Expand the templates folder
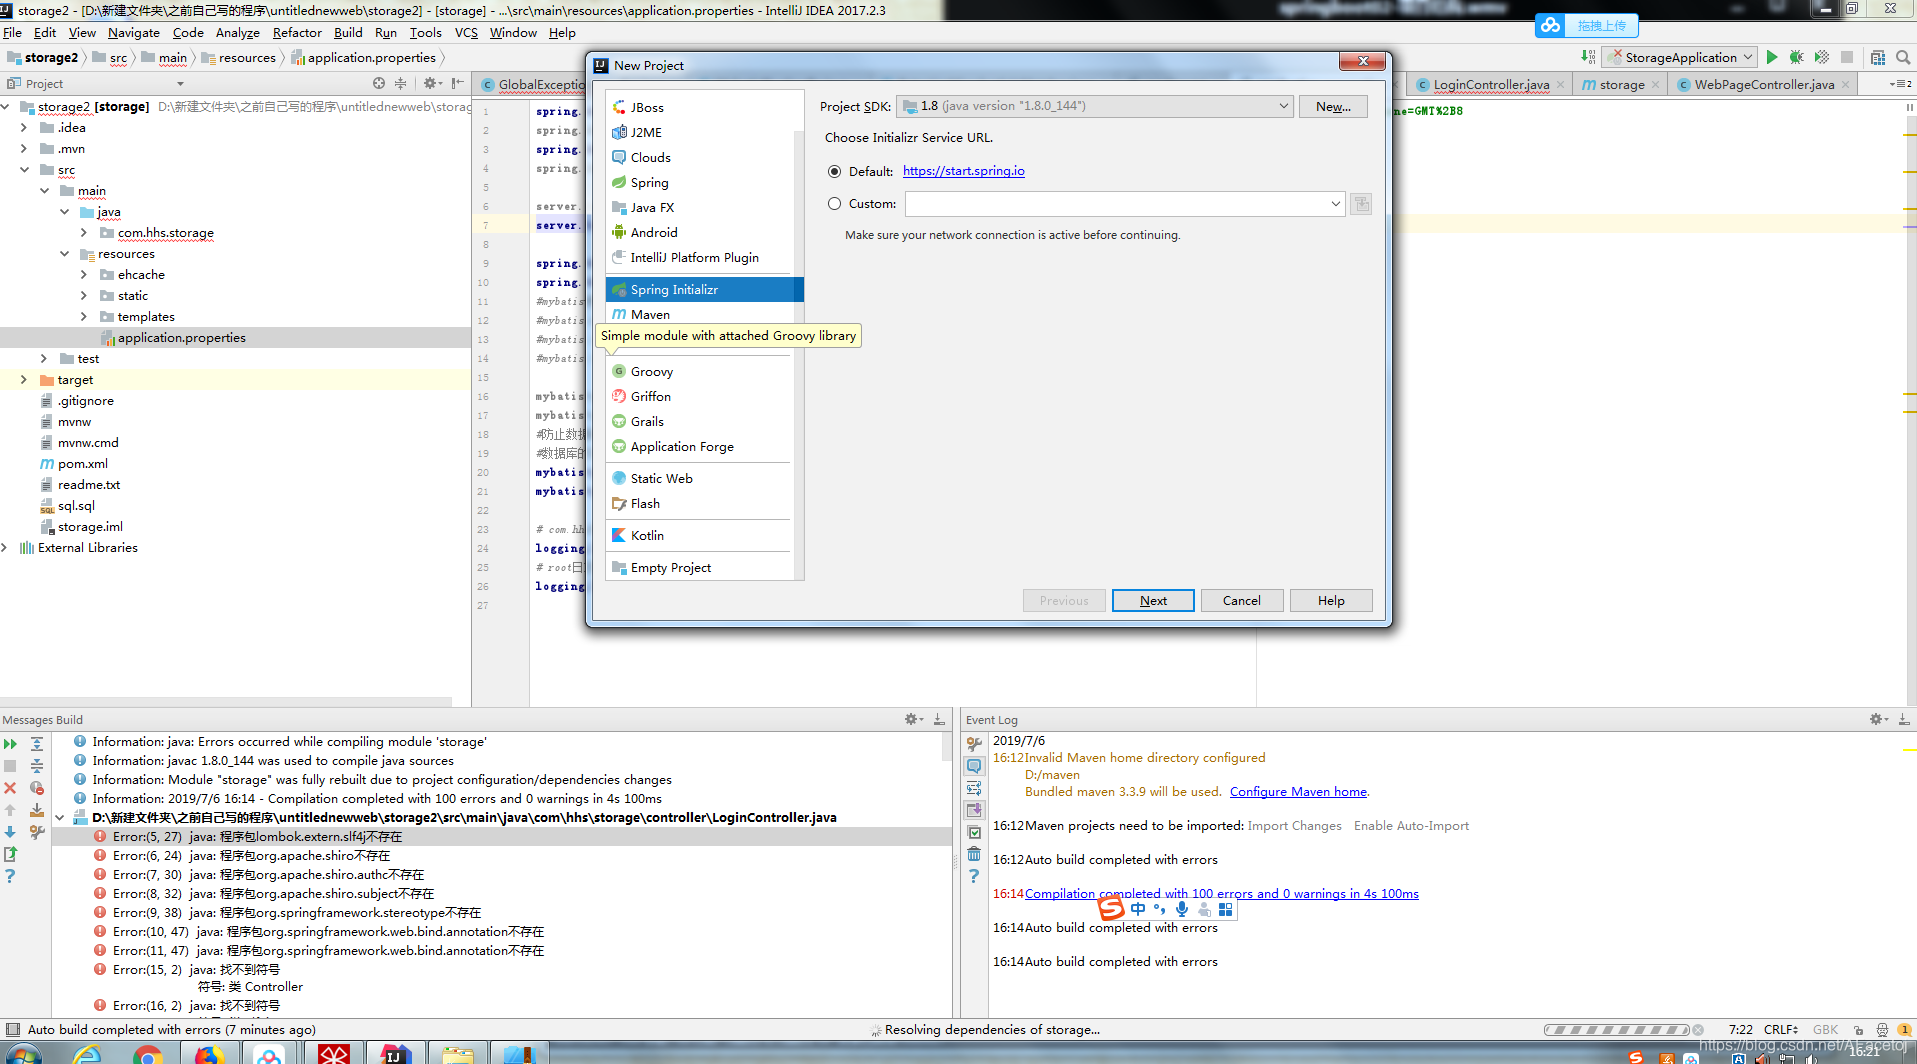The image size is (1917, 1064). coord(84,317)
